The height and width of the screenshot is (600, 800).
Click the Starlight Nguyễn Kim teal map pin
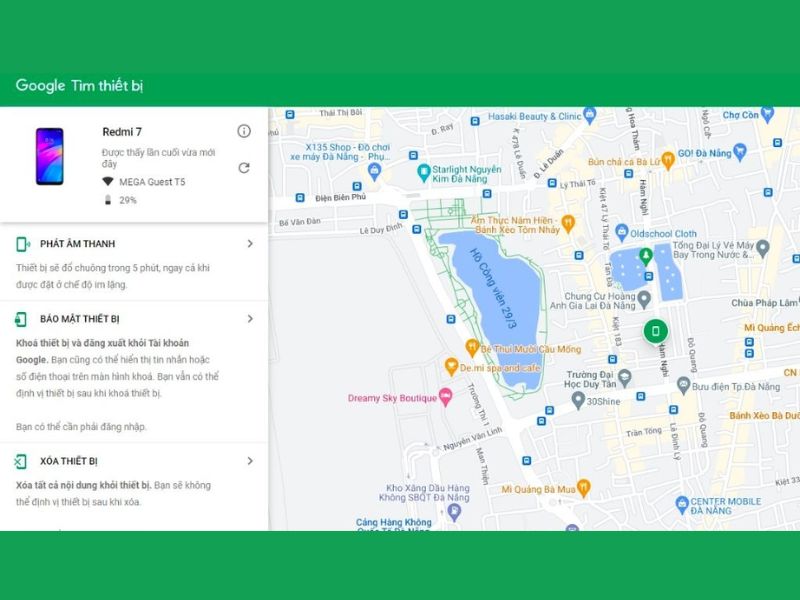(x=424, y=171)
